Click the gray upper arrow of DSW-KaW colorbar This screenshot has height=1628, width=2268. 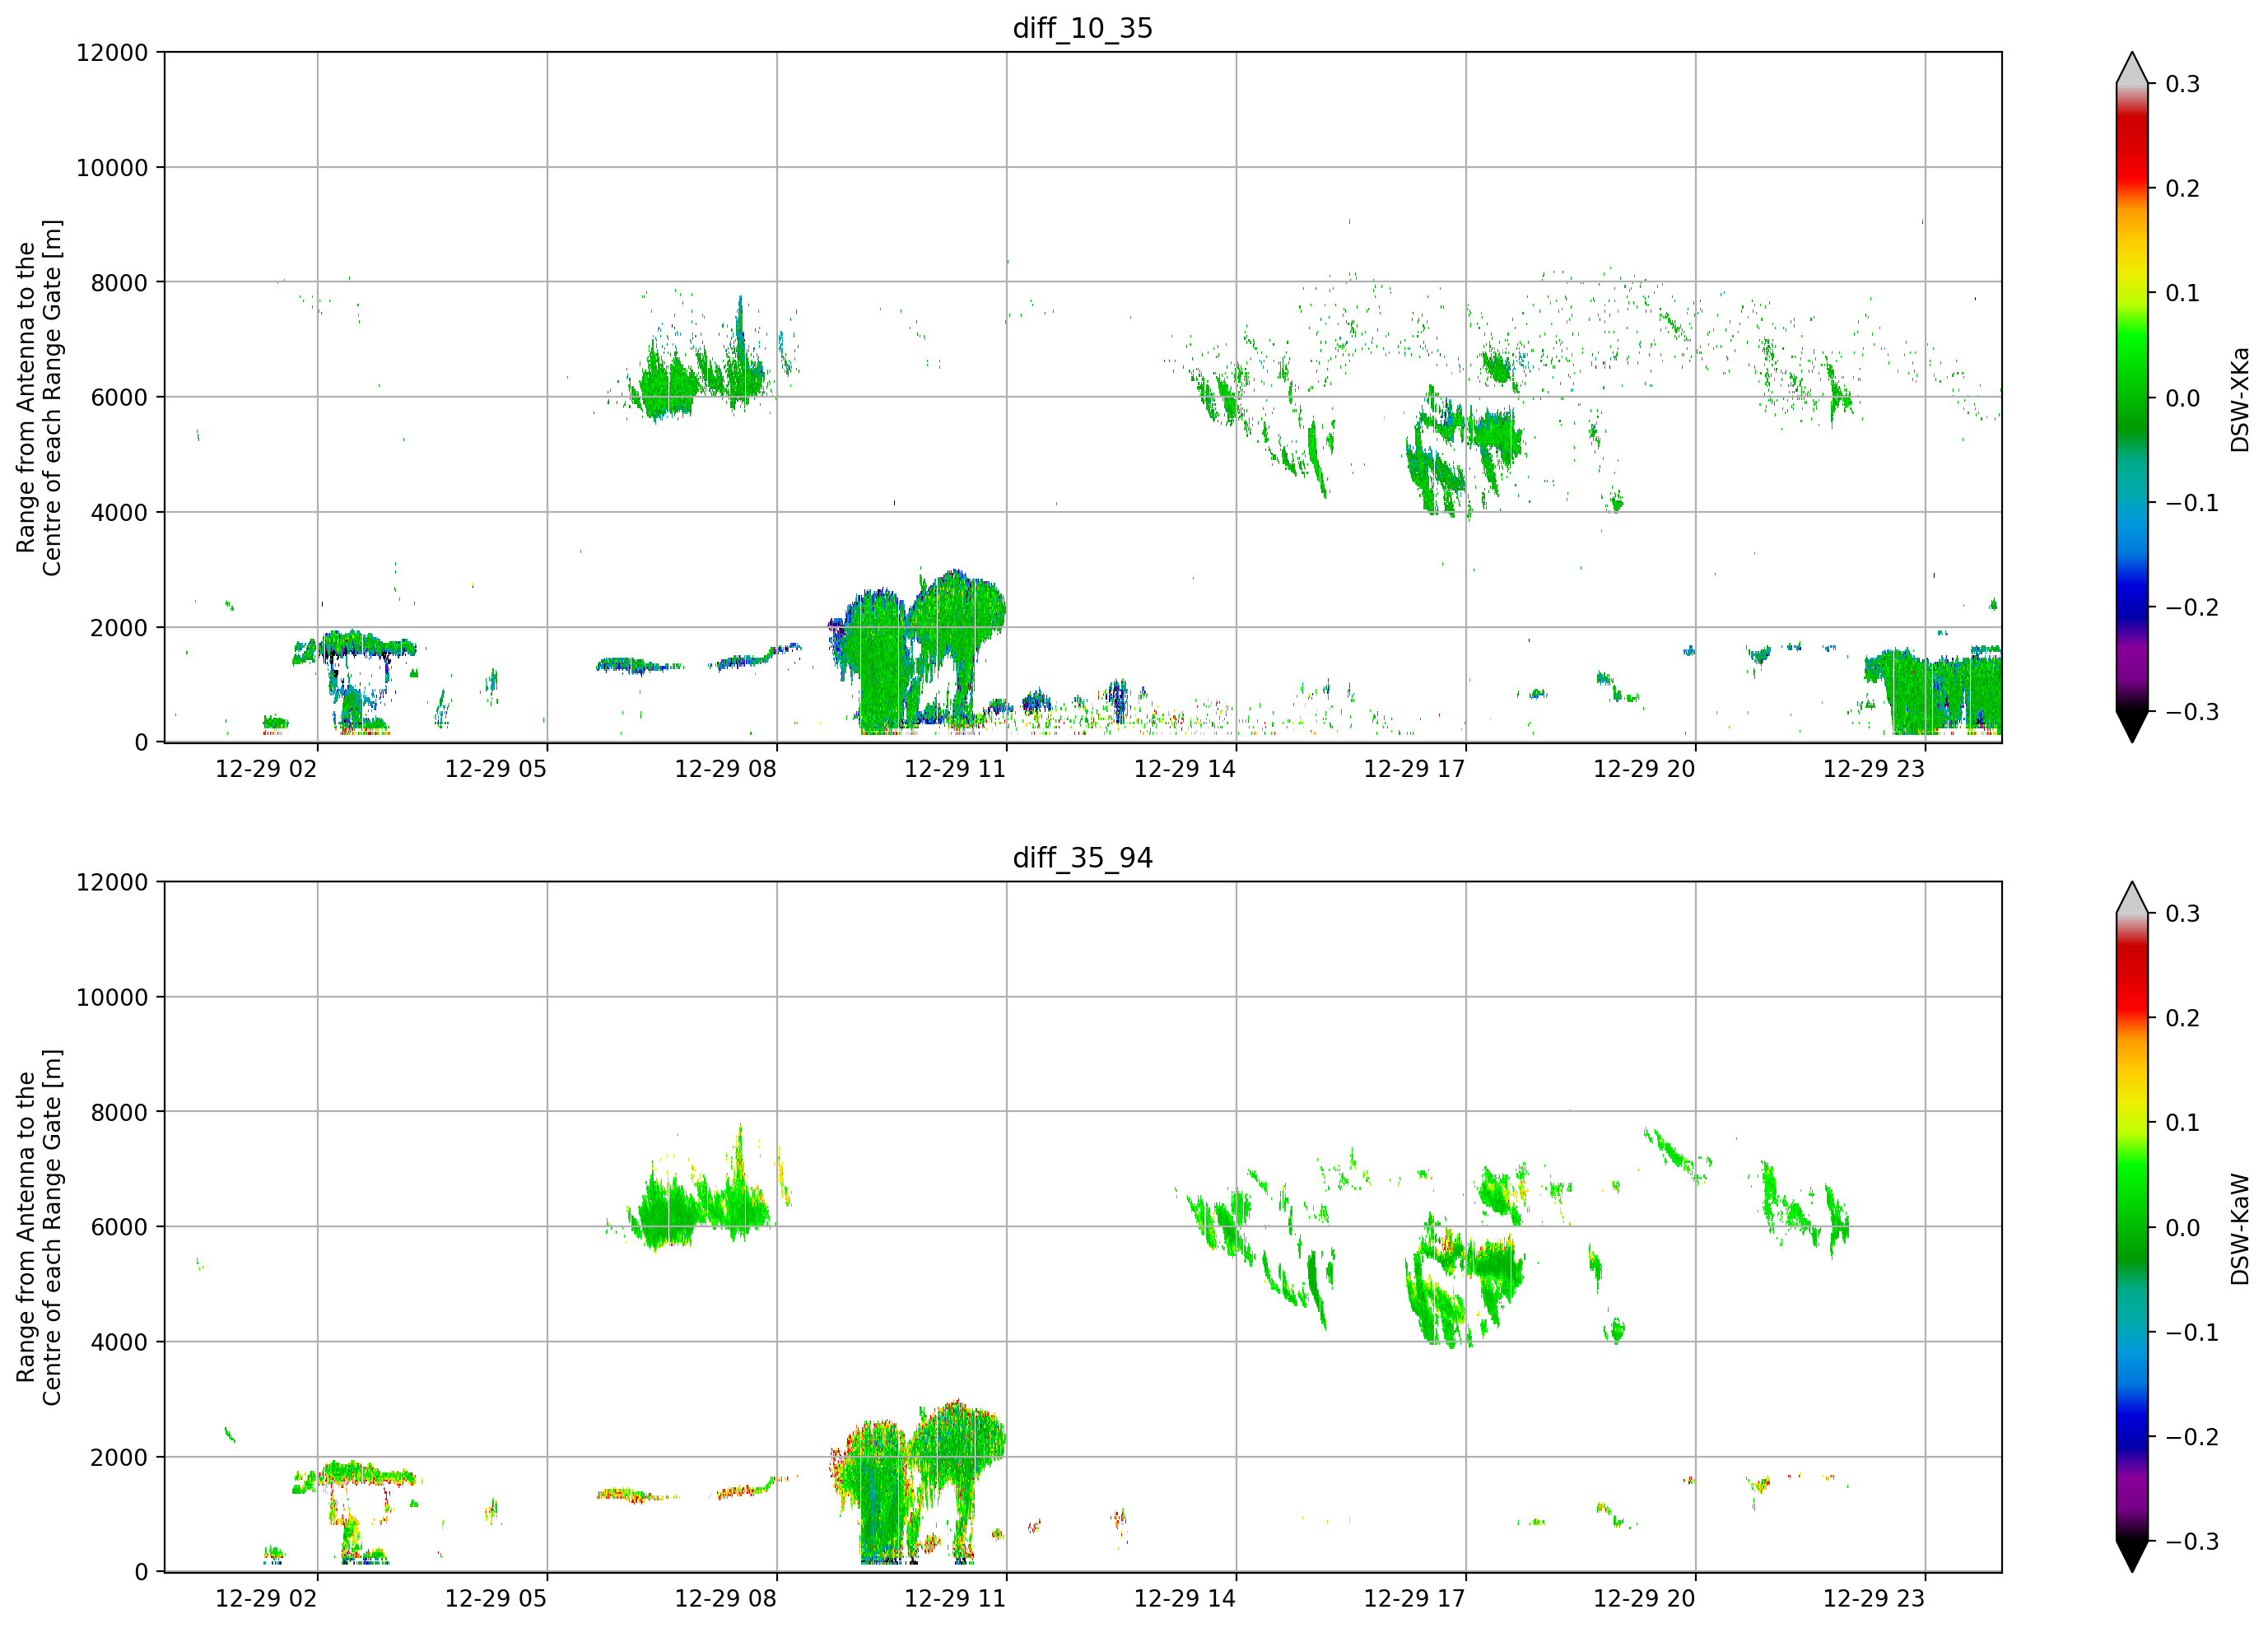(2132, 899)
